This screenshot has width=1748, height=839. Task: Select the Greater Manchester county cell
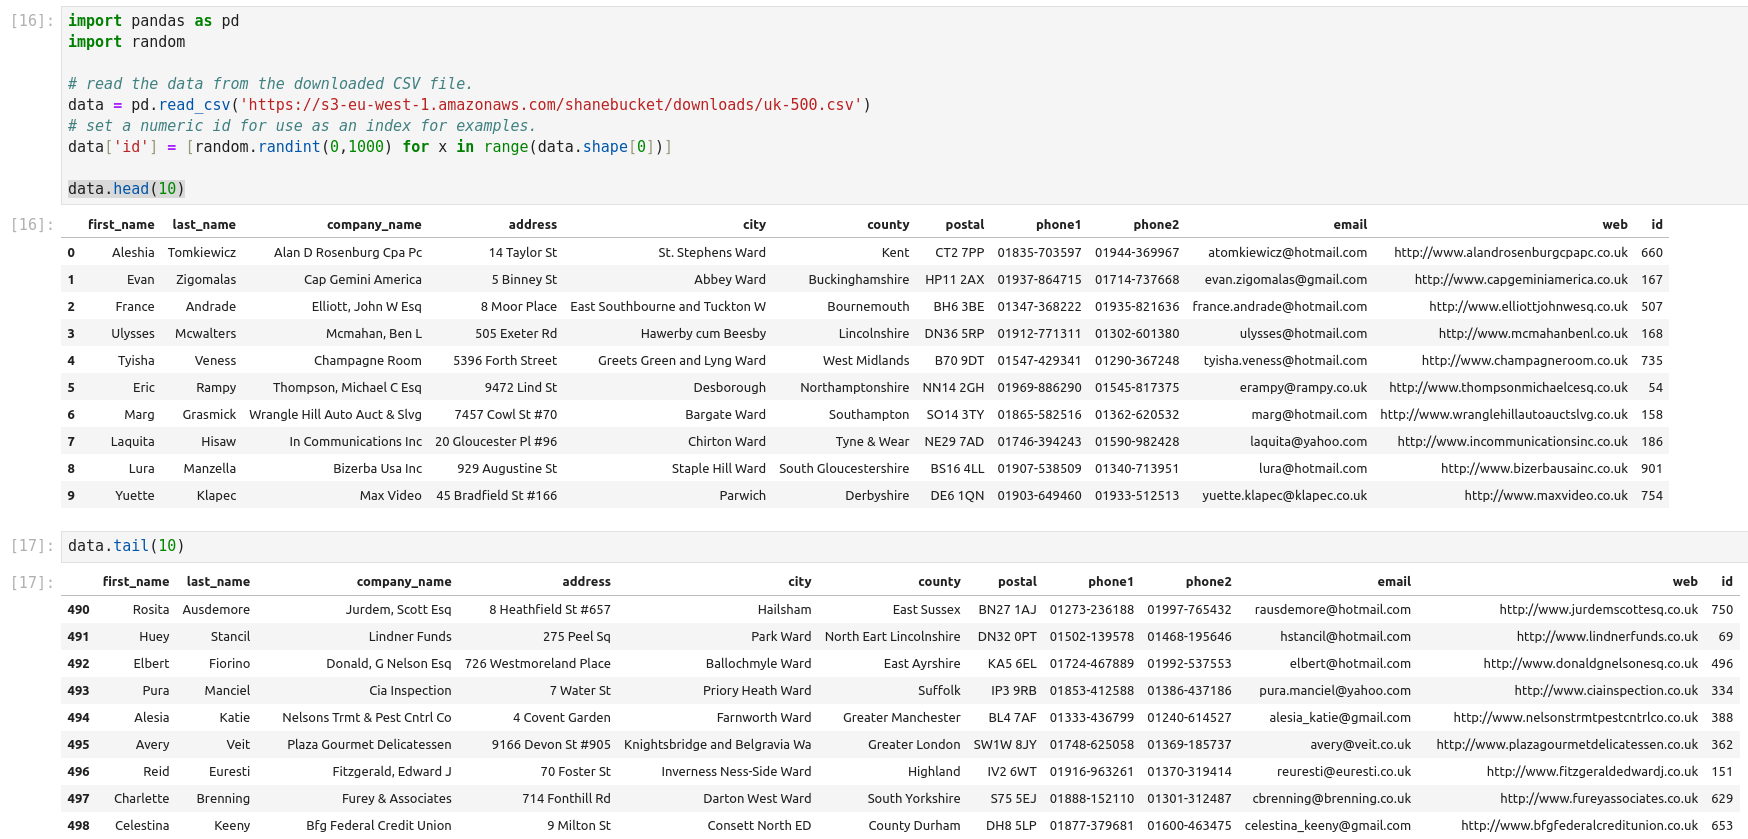pos(901,718)
